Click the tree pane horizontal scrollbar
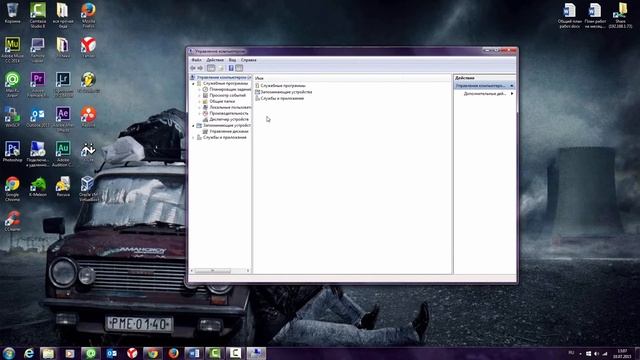 click(212, 271)
